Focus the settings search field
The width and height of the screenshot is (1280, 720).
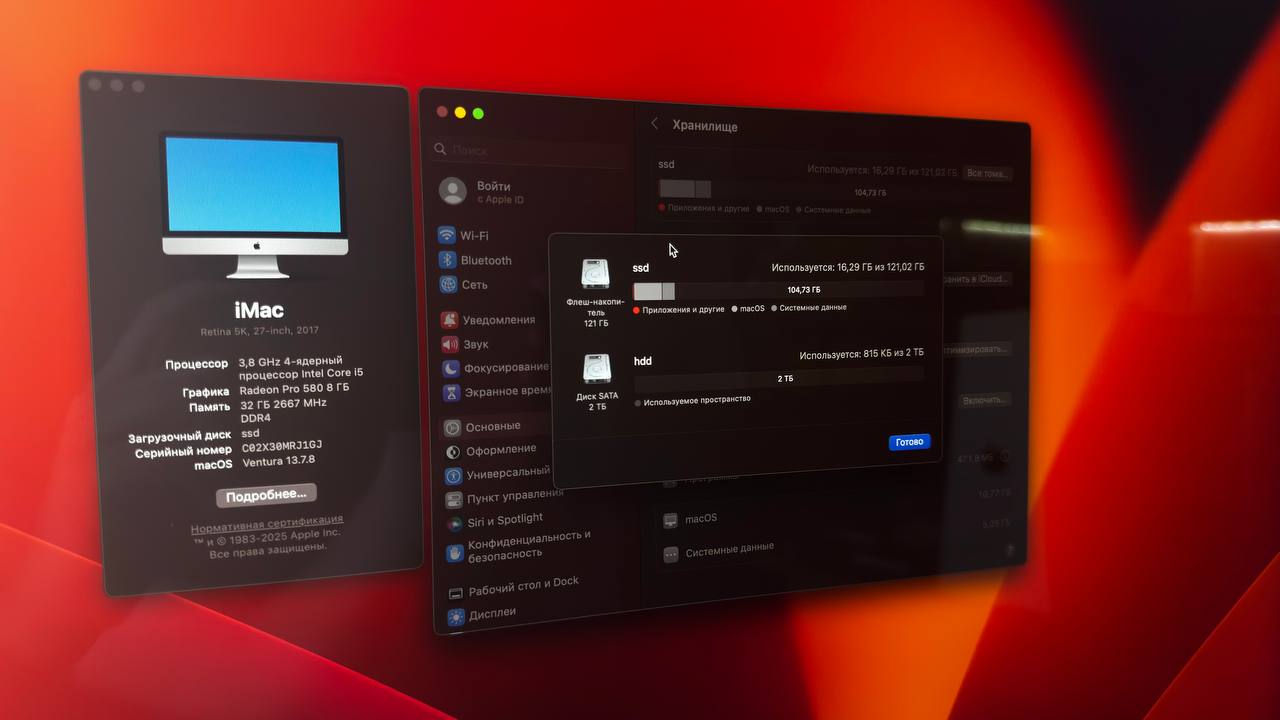pos(530,150)
